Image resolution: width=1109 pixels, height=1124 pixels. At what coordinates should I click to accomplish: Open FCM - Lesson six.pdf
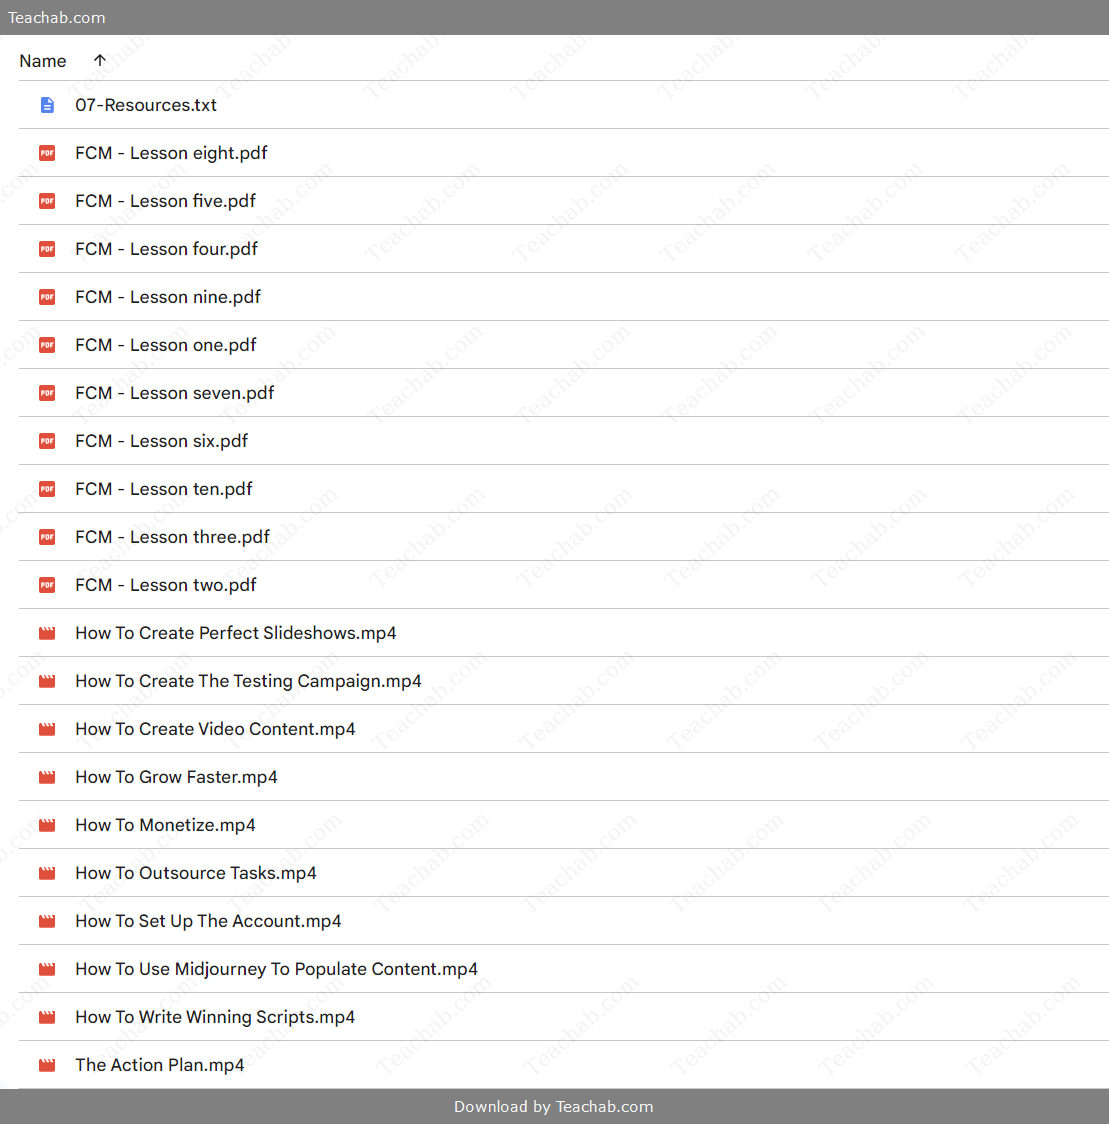[x=161, y=442]
